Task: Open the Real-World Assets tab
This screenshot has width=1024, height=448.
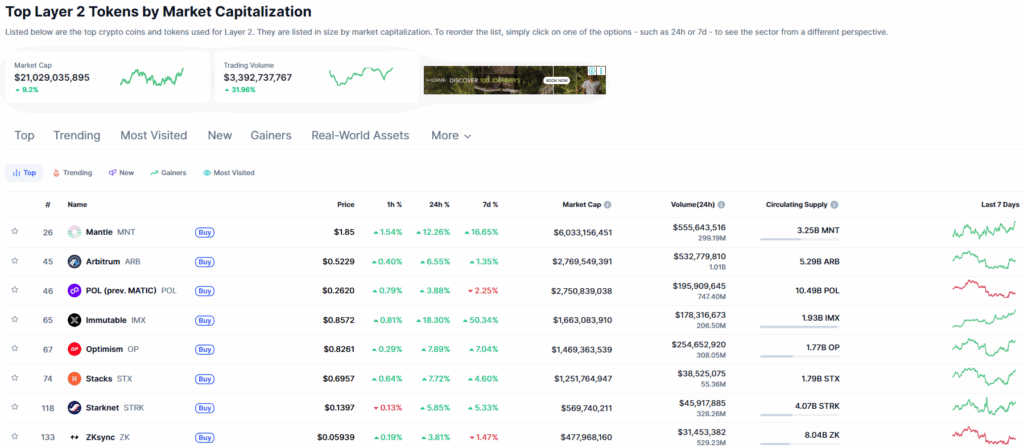Action: point(360,136)
